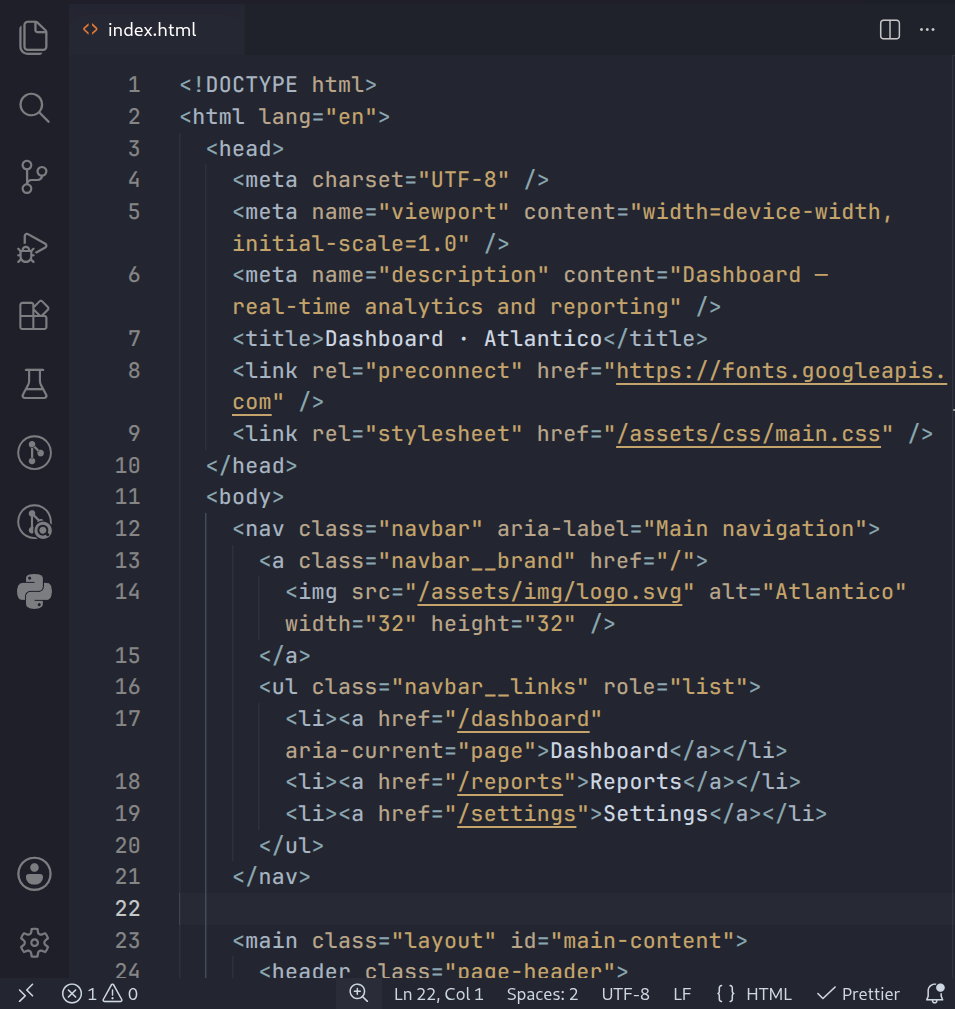Click the closing ul tag on line 20
955x1009 pixels.
[292, 846]
